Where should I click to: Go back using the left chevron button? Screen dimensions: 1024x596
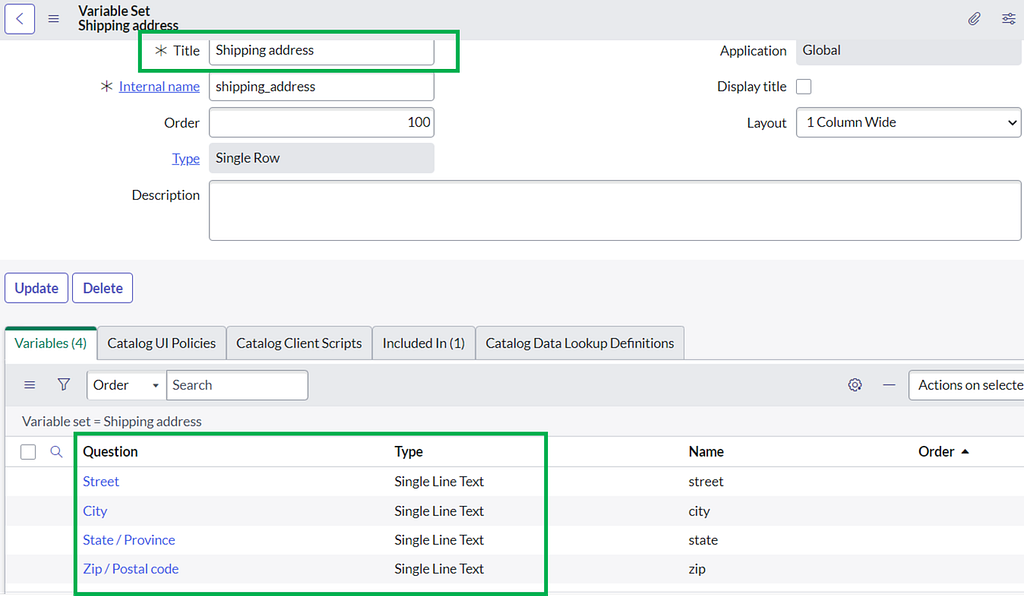click(x=20, y=19)
